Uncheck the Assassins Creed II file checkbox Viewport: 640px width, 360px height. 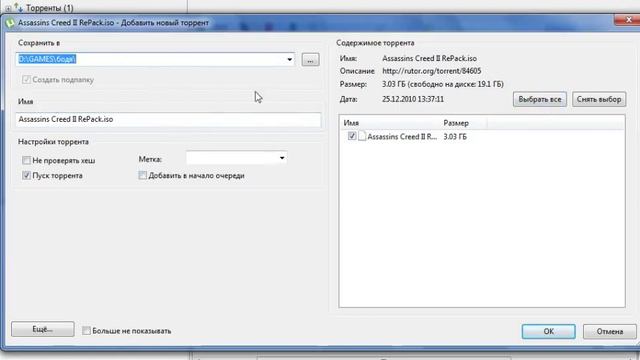[x=352, y=136]
